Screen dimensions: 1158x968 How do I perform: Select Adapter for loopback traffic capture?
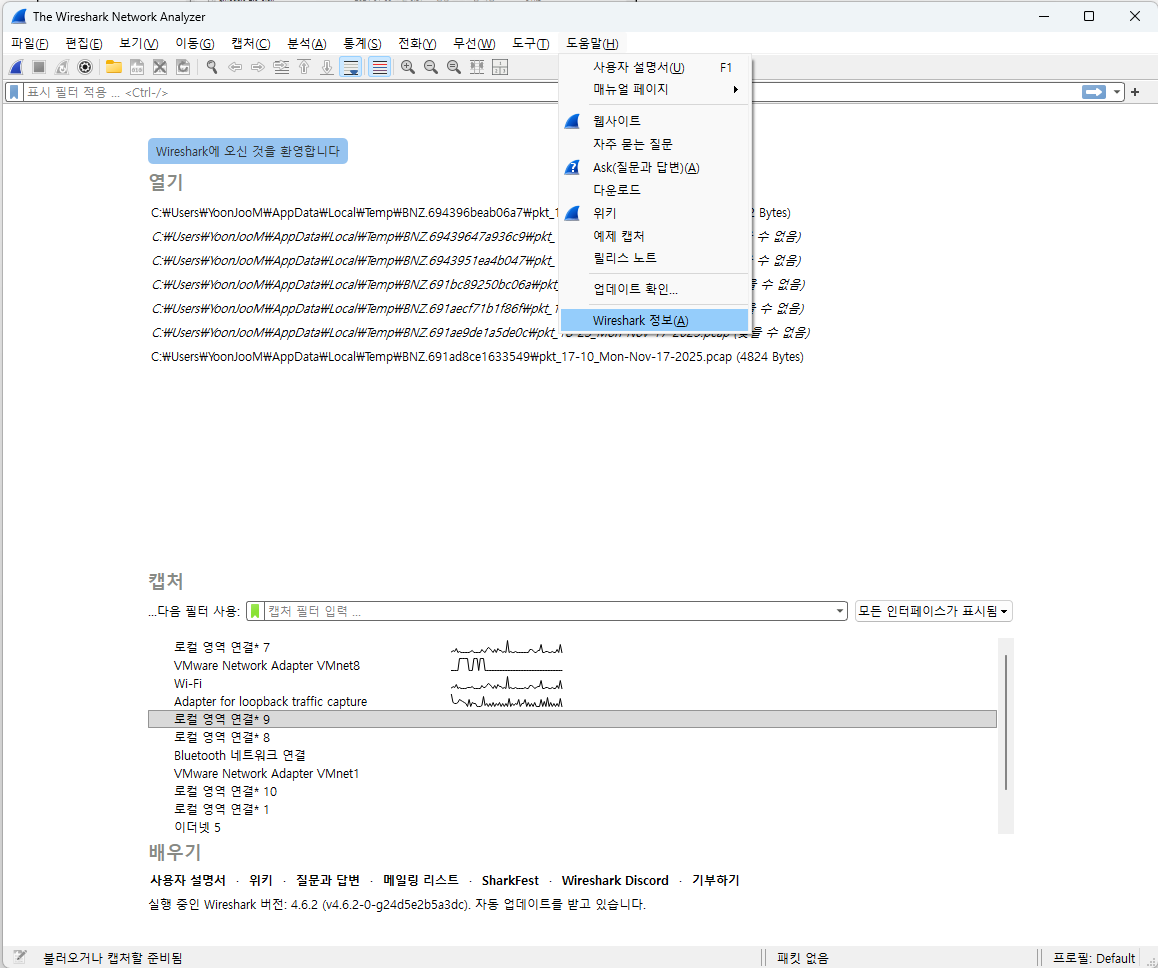point(572,701)
